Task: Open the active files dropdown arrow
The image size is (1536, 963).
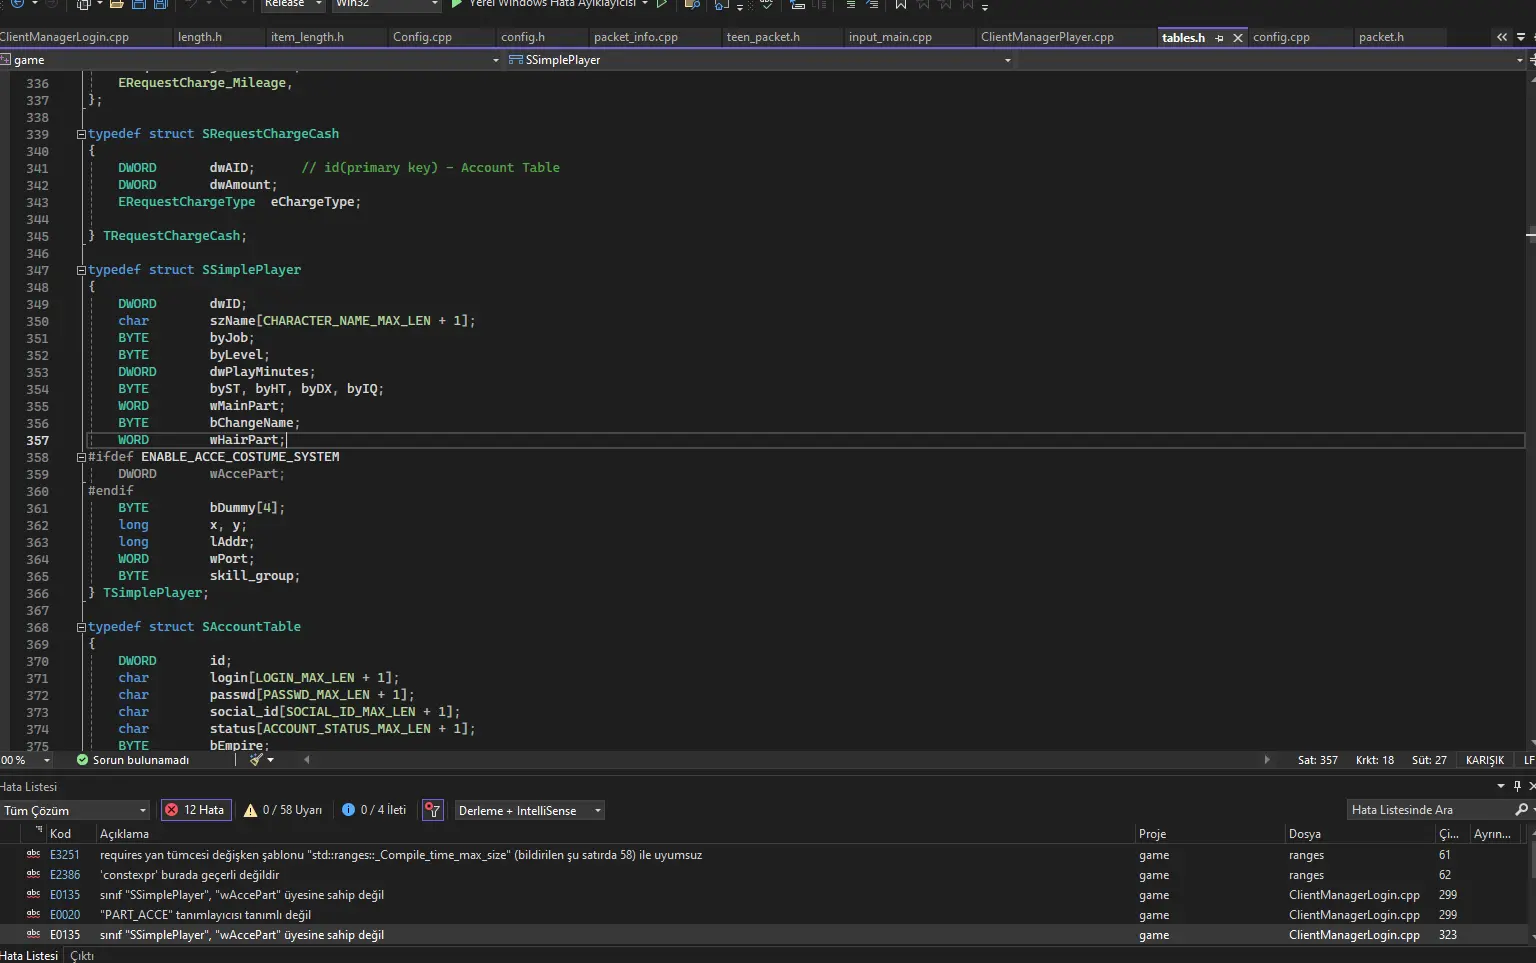Action: coord(1521,37)
